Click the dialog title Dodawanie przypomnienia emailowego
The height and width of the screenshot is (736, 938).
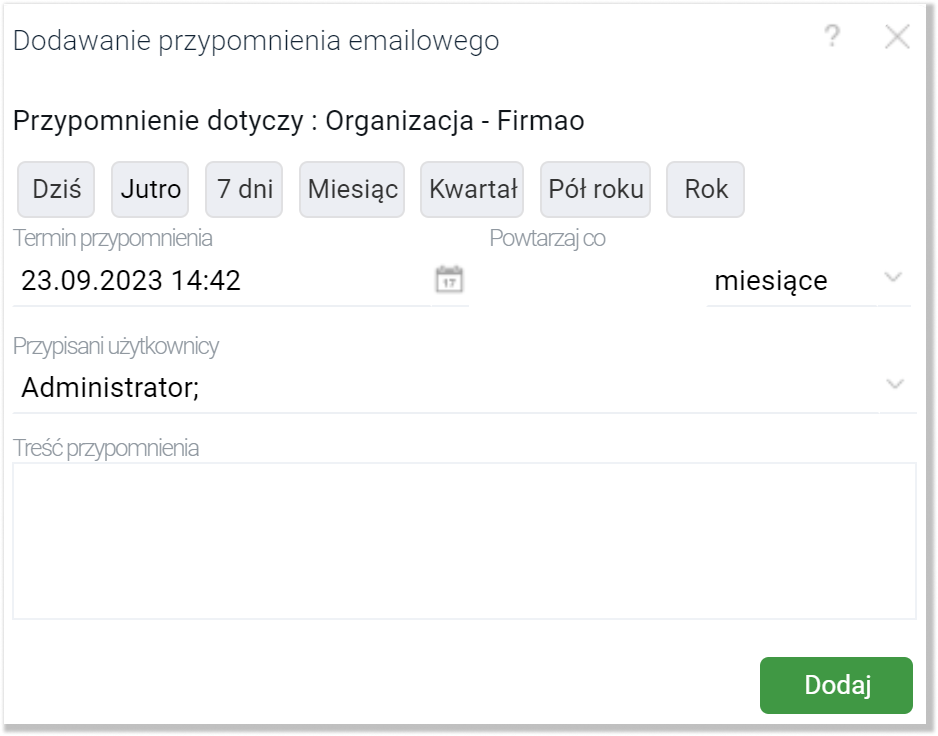tap(256, 41)
